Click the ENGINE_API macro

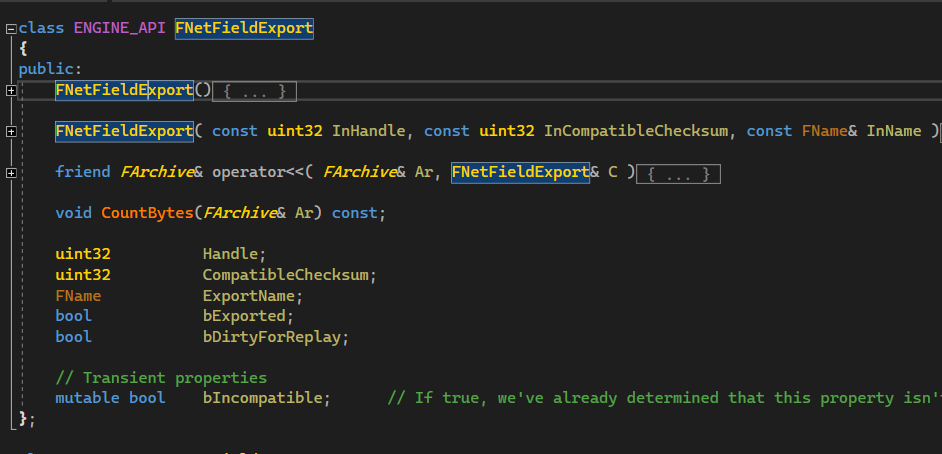point(119,29)
